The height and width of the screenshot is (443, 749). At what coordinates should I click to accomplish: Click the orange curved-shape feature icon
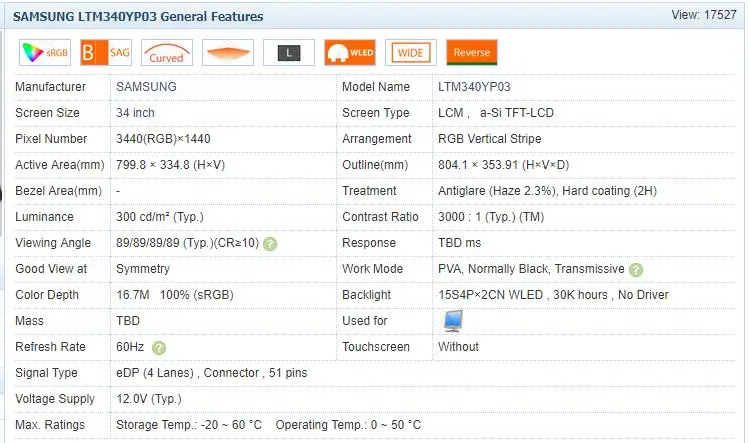tap(228, 53)
